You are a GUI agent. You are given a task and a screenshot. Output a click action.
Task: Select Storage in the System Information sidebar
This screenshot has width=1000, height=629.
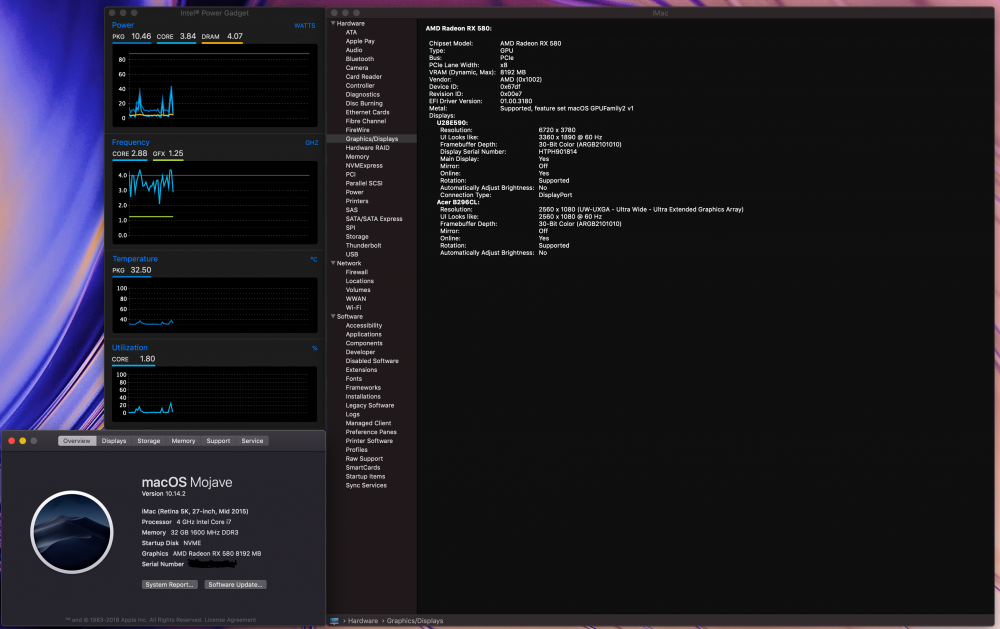coord(357,237)
